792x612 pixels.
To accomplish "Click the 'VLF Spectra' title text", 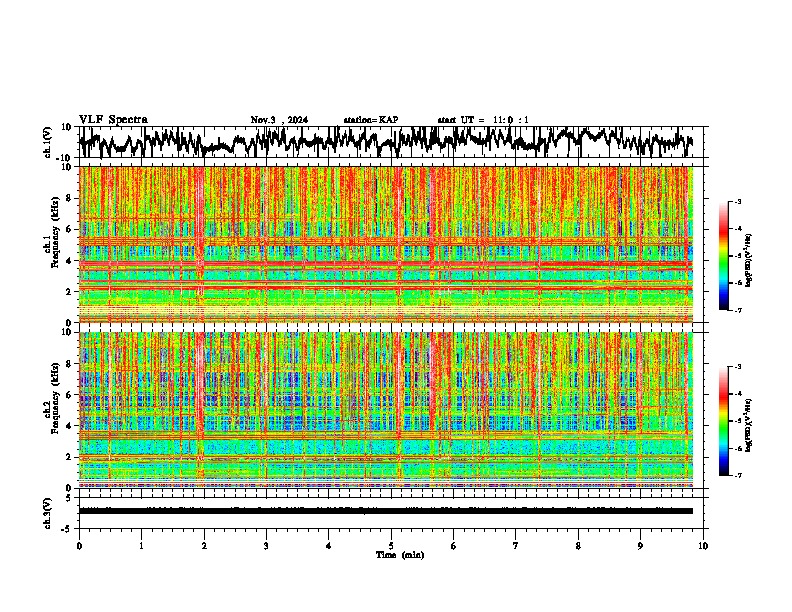I will coord(113,120).
